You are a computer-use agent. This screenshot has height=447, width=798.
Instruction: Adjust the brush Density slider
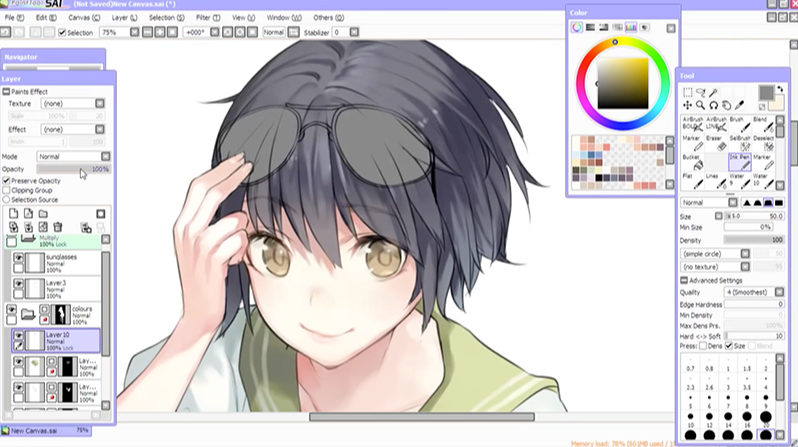click(x=754, y=240)
